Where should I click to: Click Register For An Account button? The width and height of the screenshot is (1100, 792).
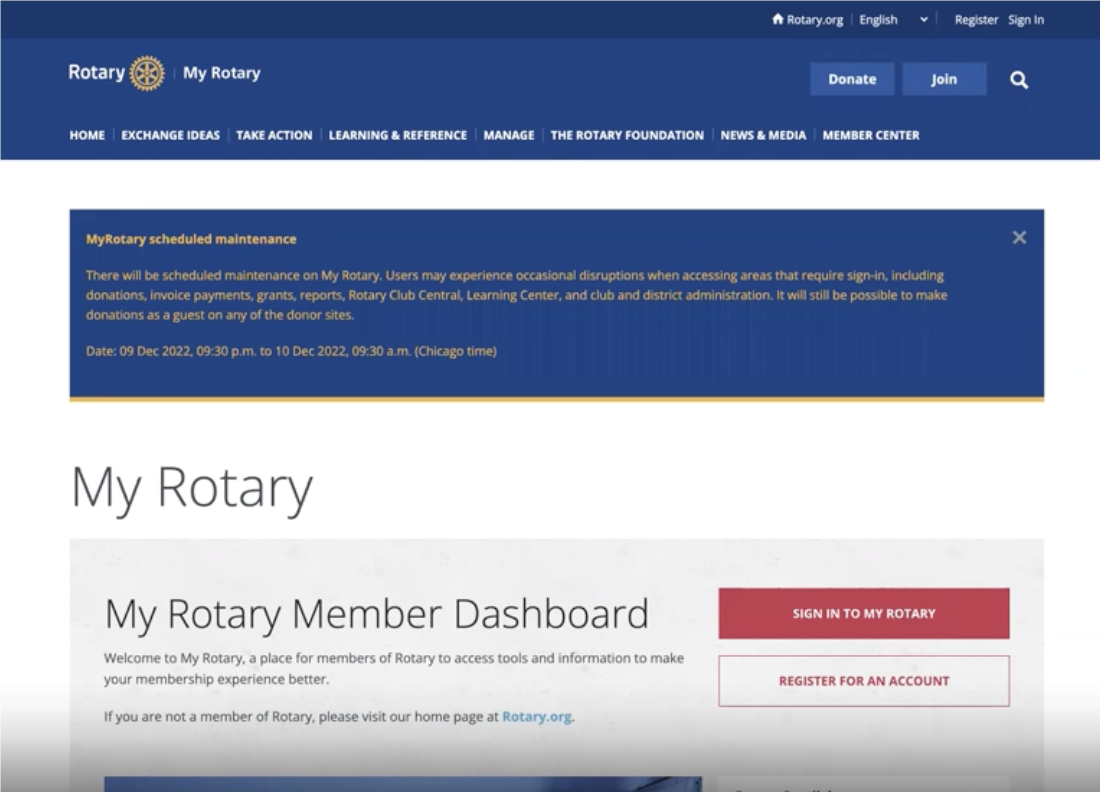863,681
